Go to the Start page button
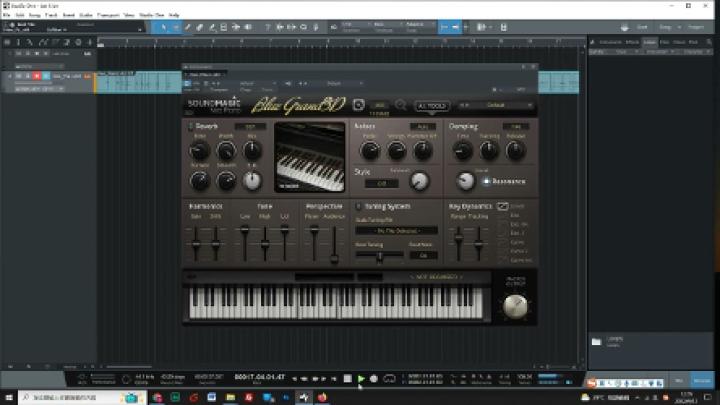Image resolution: width=720 pixels, height=405 pixels. 642,28
